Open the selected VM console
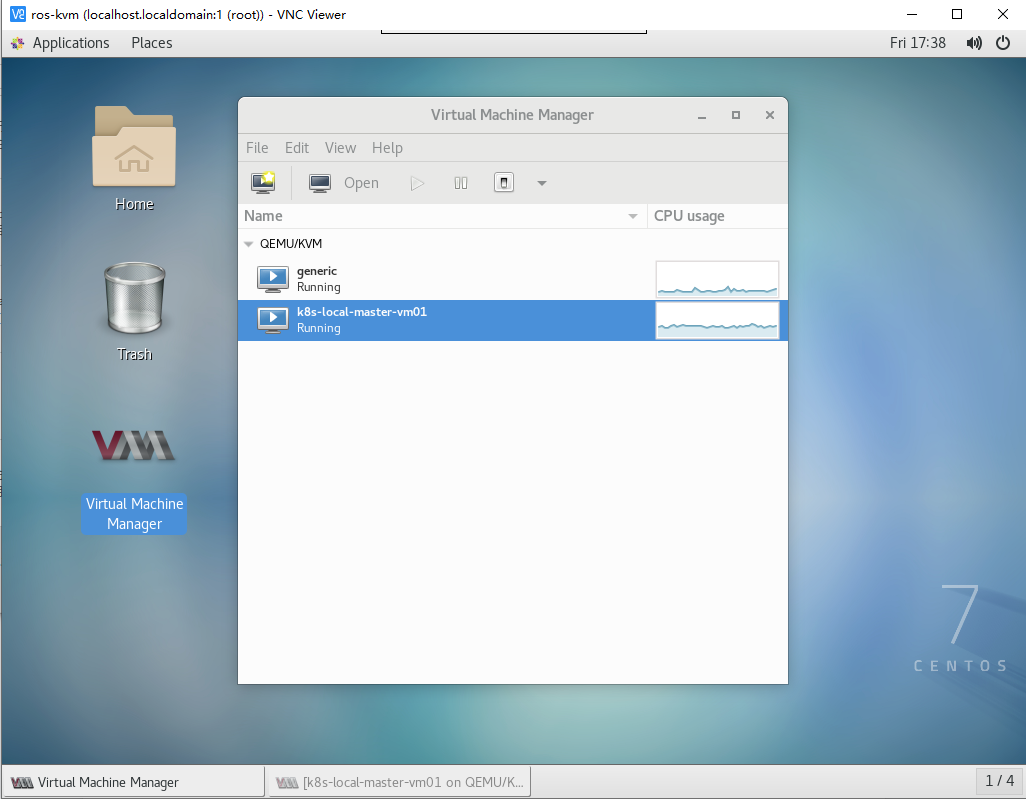Image resolution: width=1026 pixels, height=799 pixels. [344, 183]
